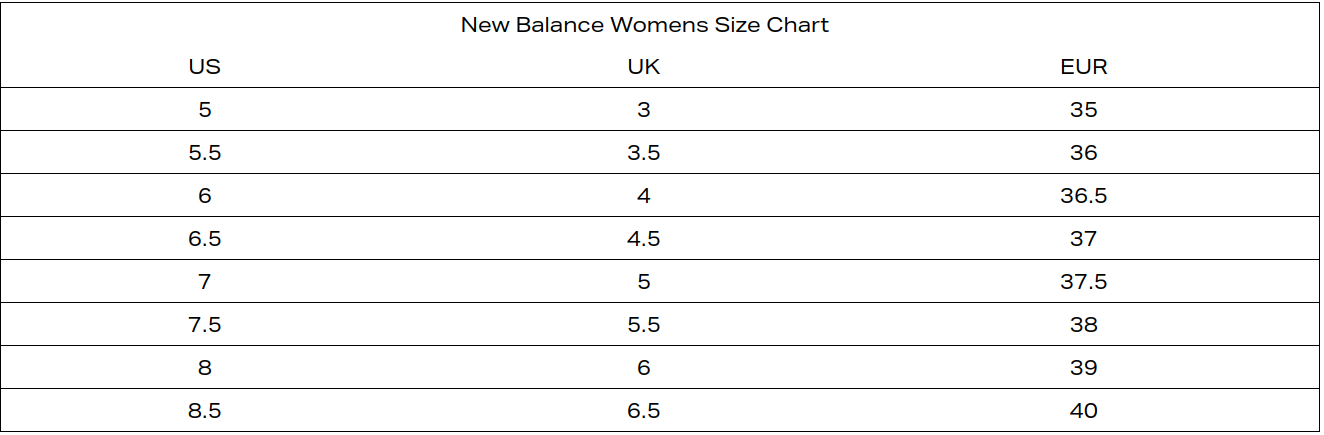1324x435 pixels.
Task: Select UK size 3.5 cell
Action: tap(644, 153)
